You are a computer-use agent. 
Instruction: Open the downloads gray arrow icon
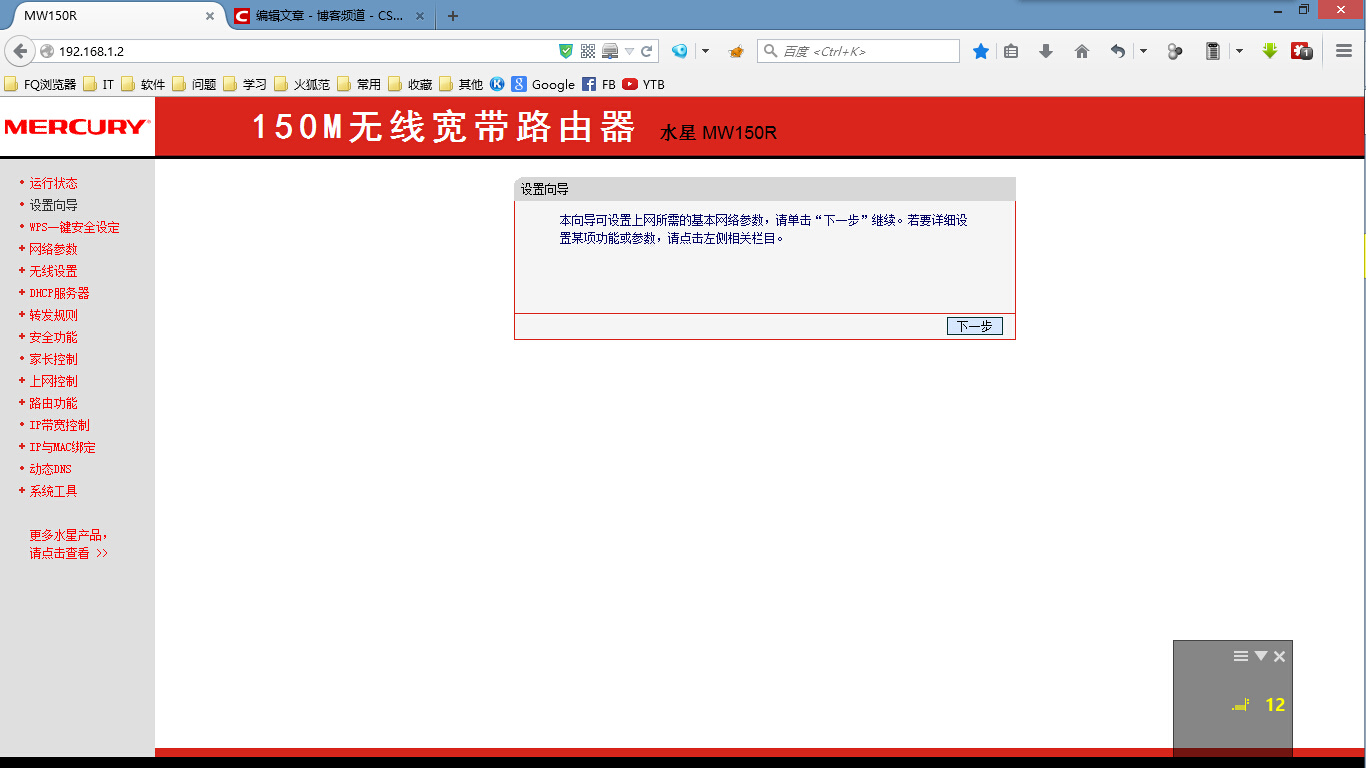[x=1046, y=51]
